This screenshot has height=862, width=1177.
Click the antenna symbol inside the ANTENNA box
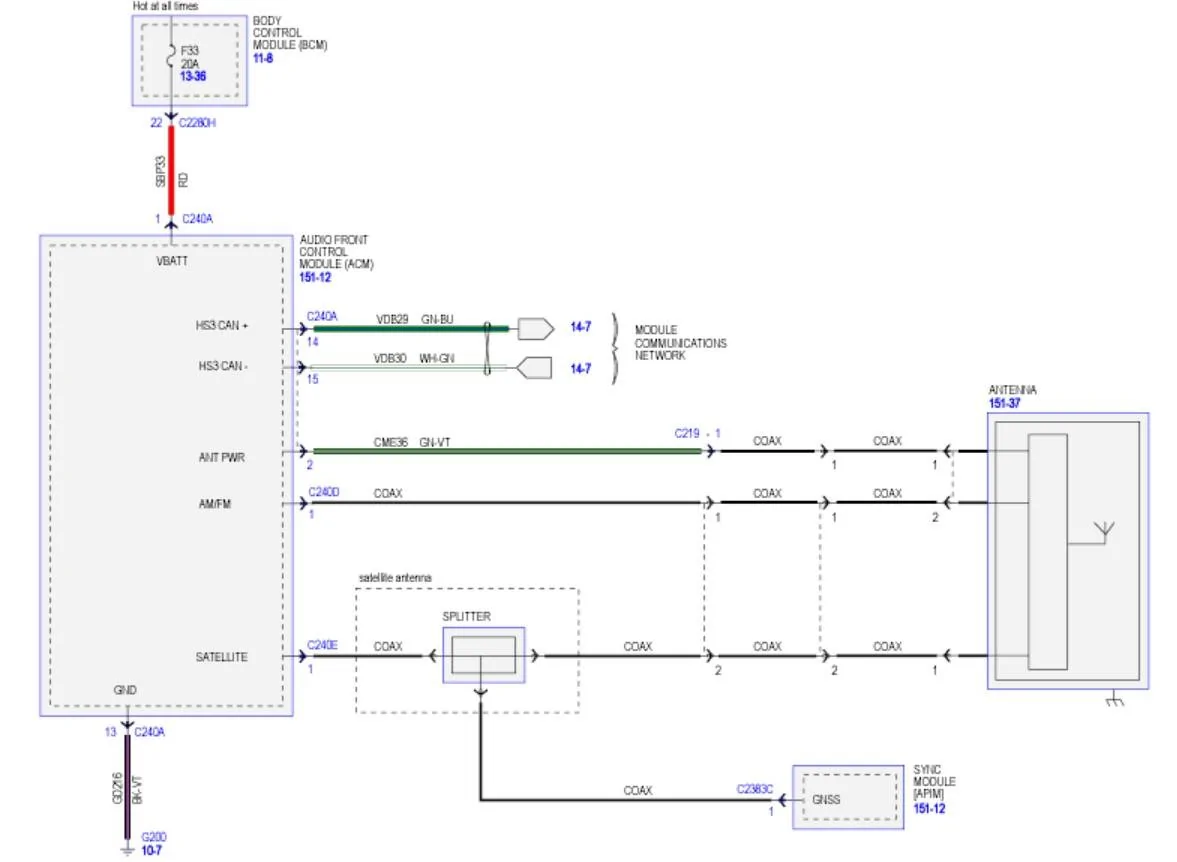point(1104,532)
